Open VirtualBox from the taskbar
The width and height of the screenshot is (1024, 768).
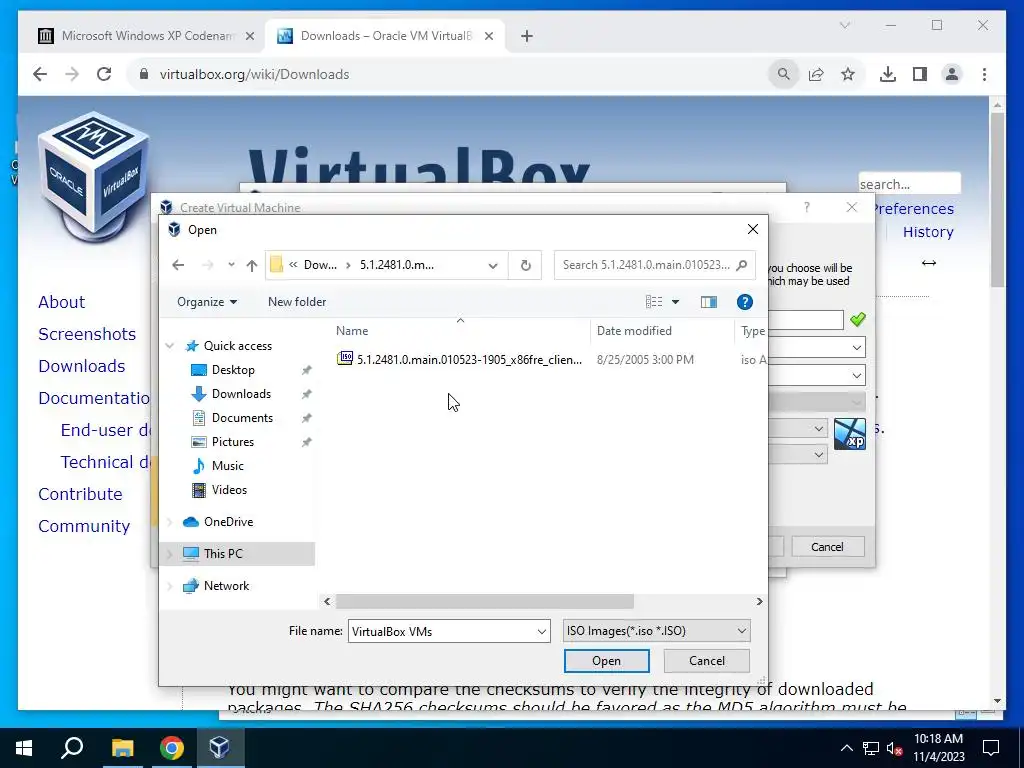pos(219,748)
